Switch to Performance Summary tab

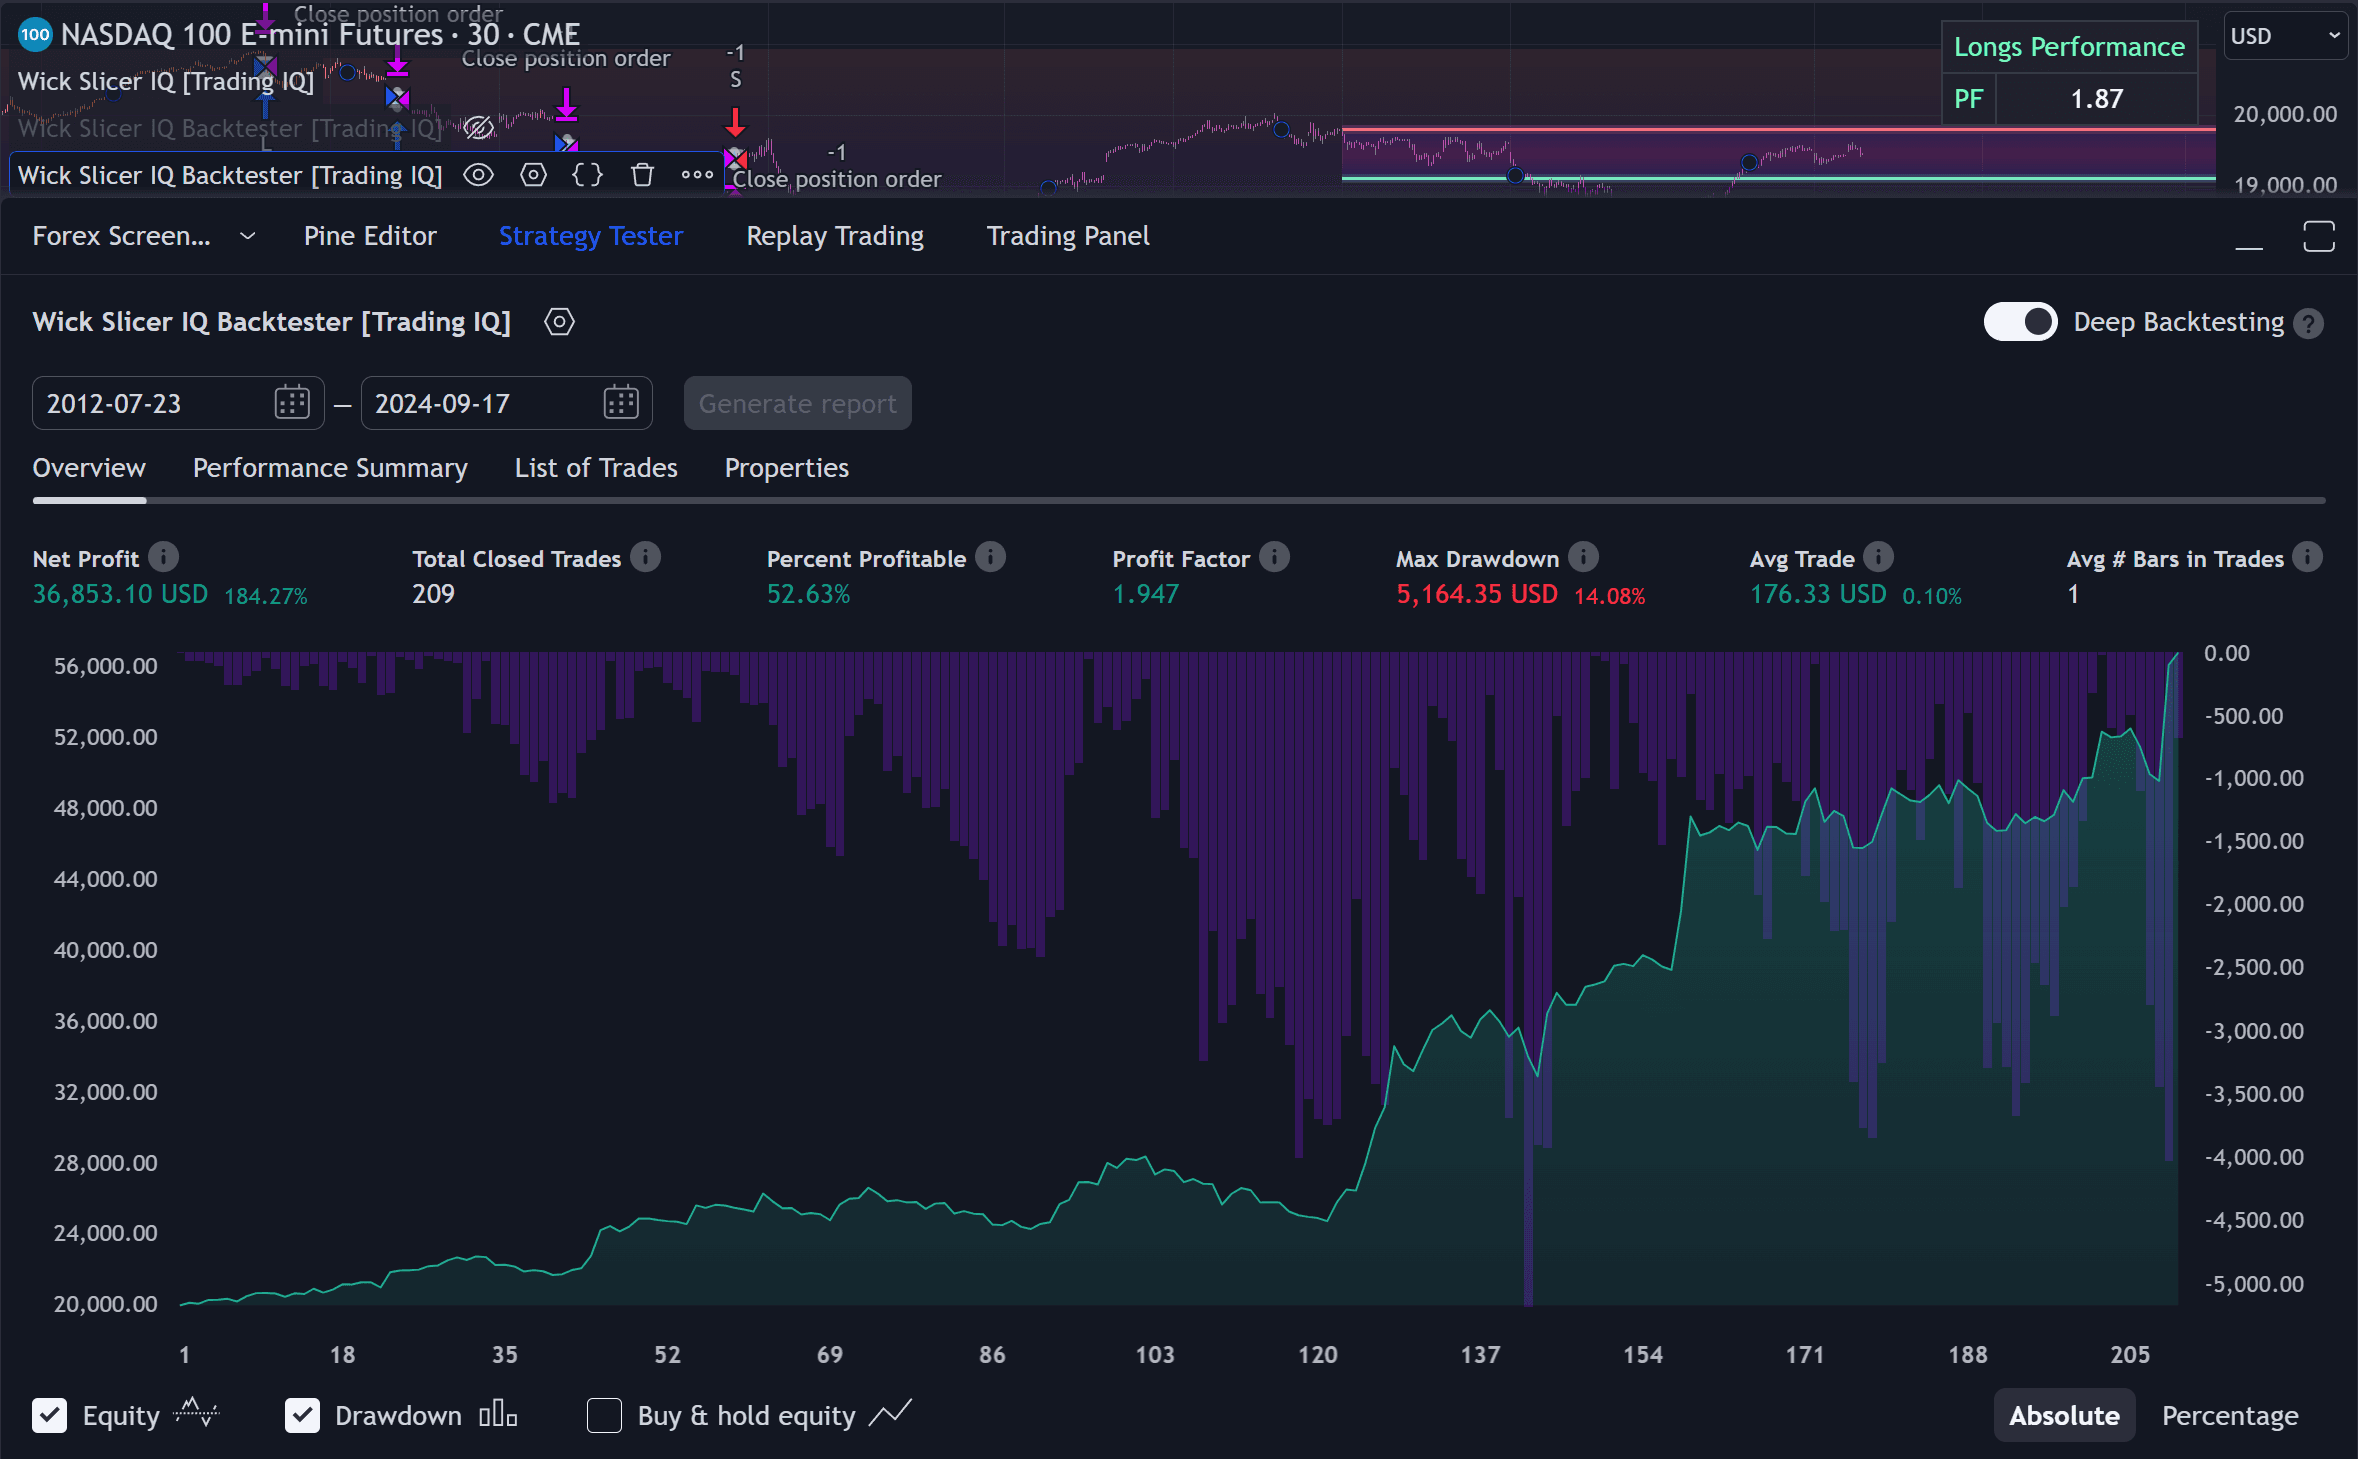pyautogui.click(x=330, y=468)
